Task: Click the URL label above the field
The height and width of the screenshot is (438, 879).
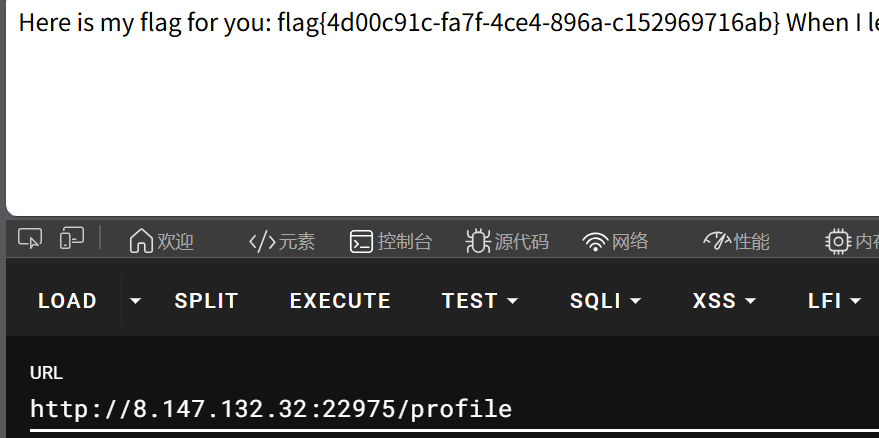Action: [x=46, y=373]
